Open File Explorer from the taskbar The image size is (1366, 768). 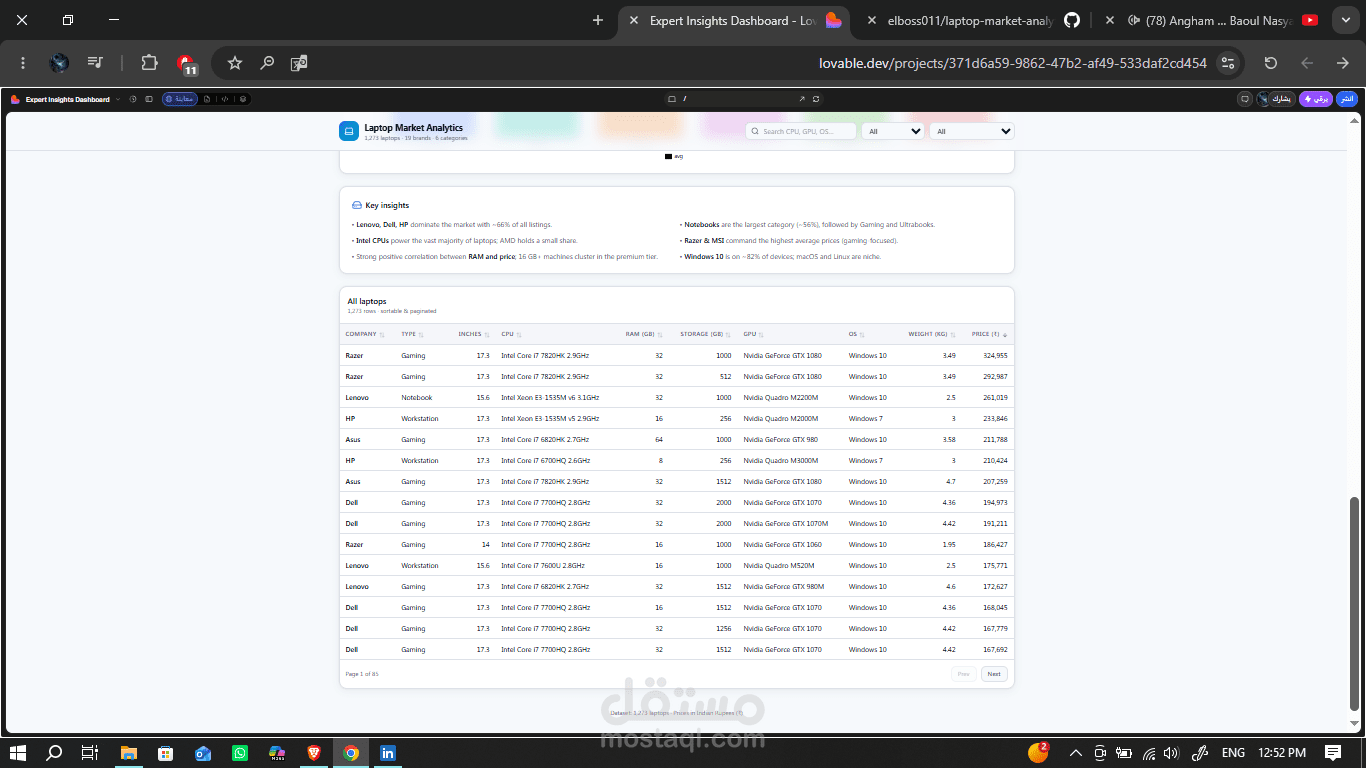coord(128,752)
